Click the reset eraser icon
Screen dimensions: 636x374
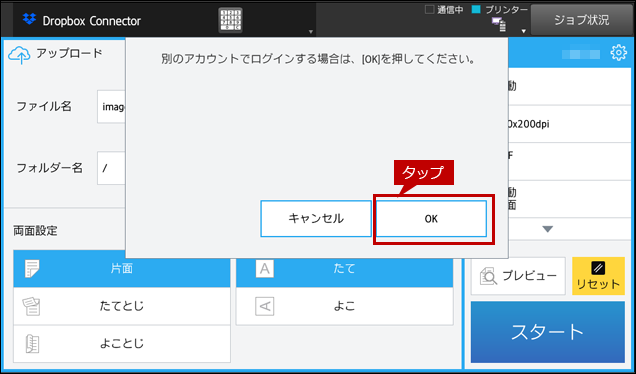click(x=598, y=268)
